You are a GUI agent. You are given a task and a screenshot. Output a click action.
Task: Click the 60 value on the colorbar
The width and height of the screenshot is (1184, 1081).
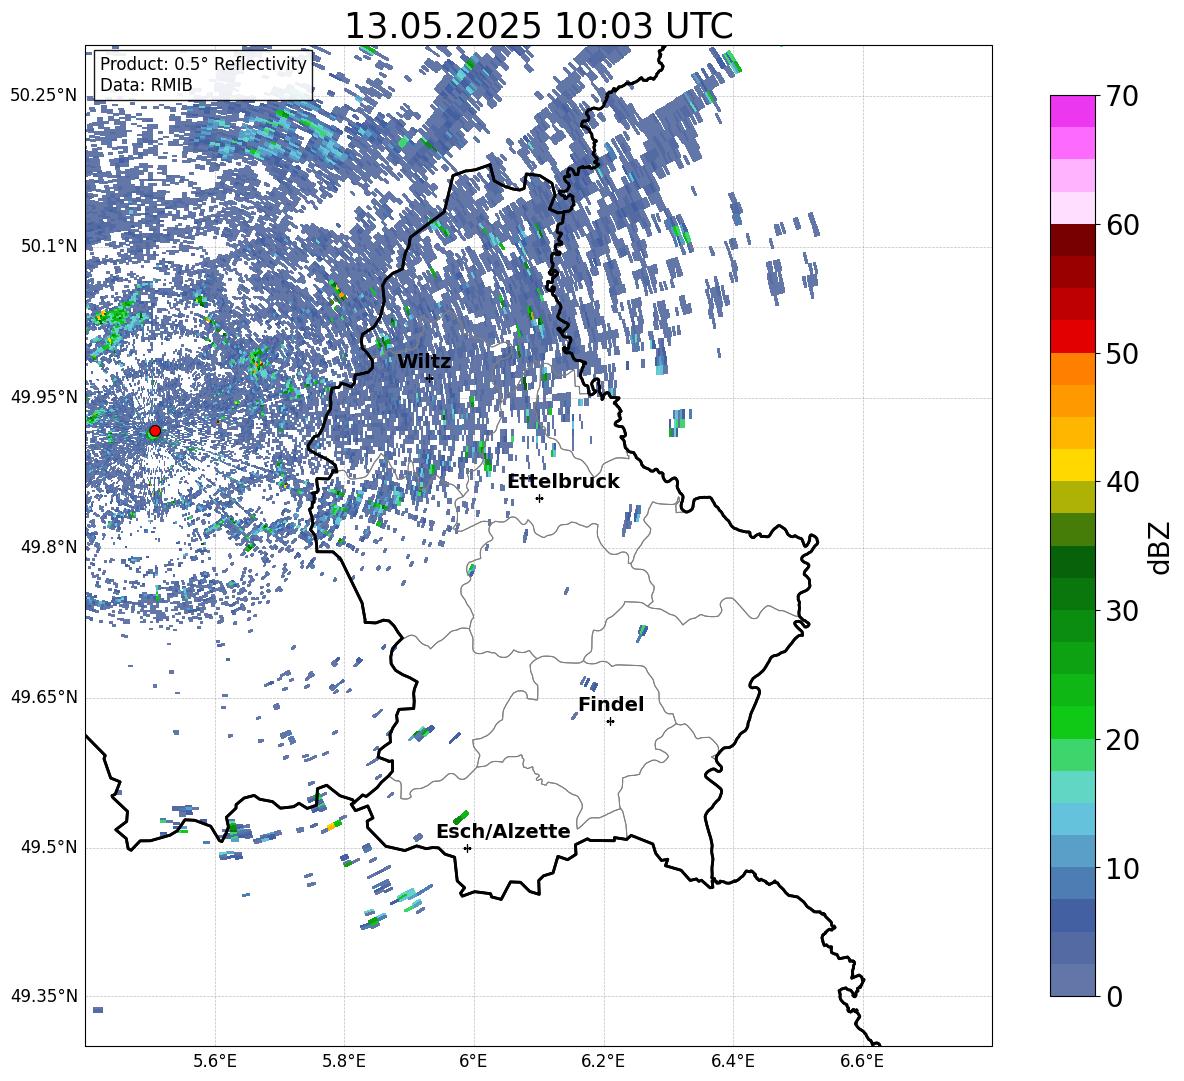coord(1122,225)
